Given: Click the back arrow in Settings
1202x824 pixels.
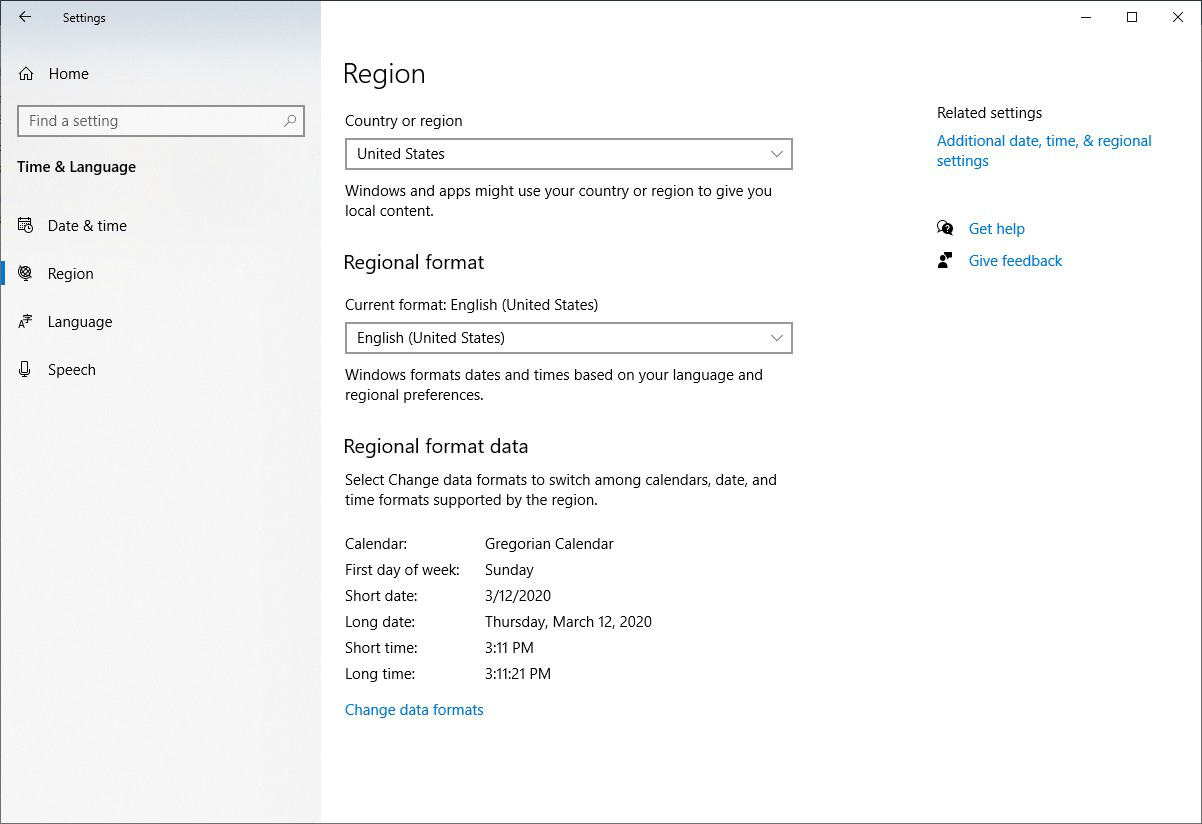Looking at the screenshot, I should pos(25,17).
